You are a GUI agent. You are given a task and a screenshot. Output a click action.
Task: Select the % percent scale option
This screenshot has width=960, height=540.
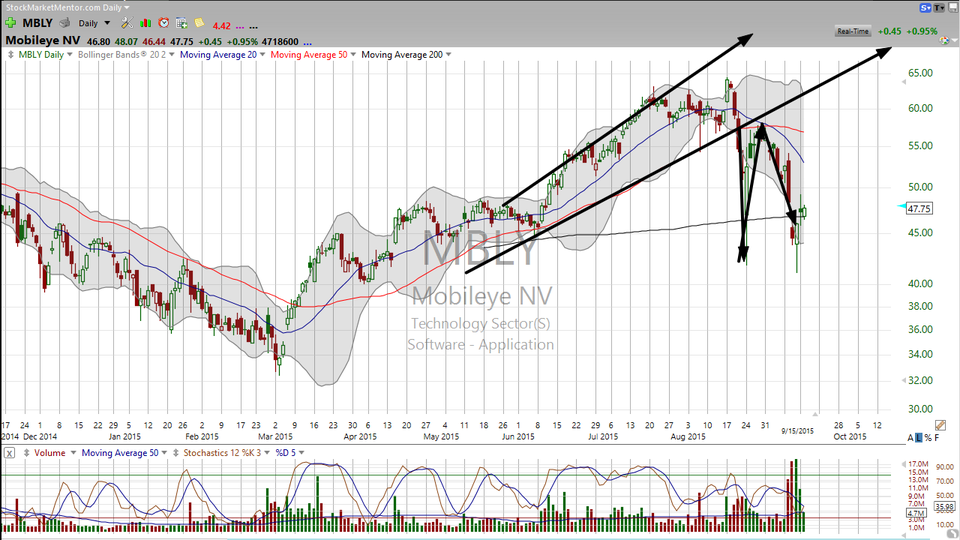click(x=928, y=438)
